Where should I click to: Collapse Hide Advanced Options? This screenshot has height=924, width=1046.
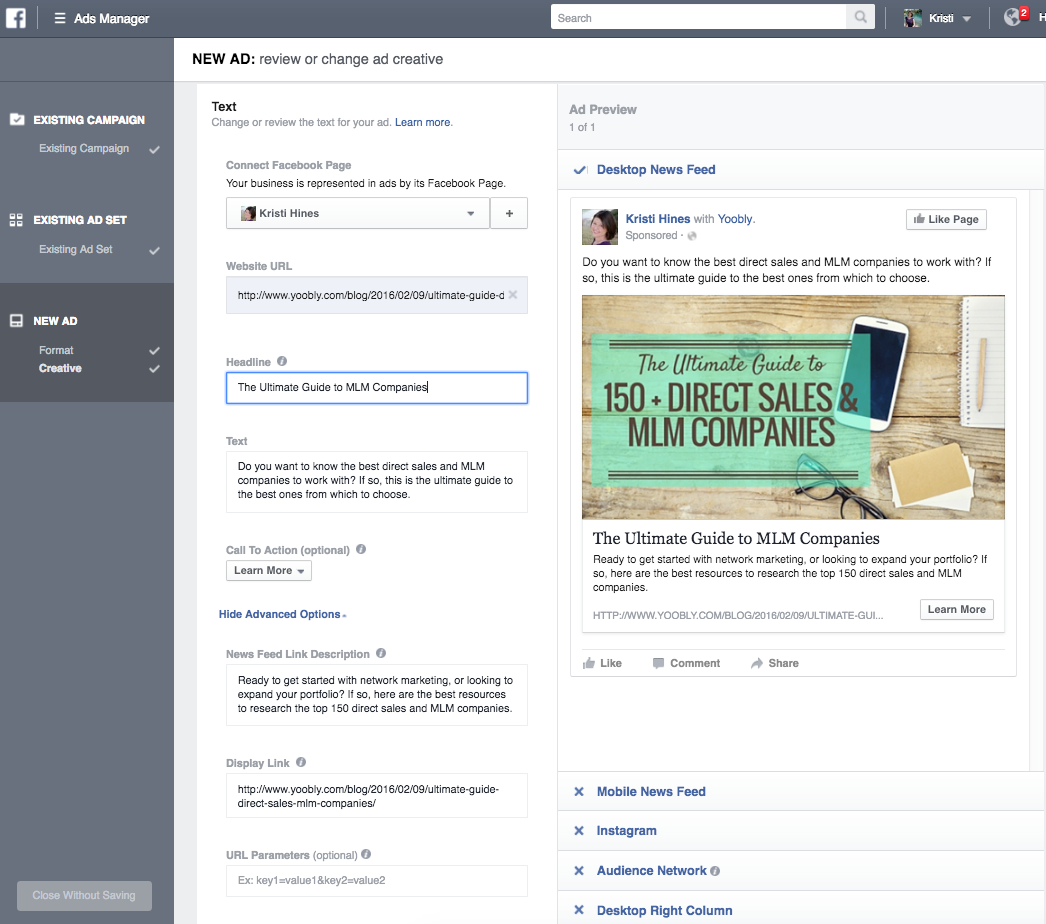pyautogui.click(x=282, y=614)
